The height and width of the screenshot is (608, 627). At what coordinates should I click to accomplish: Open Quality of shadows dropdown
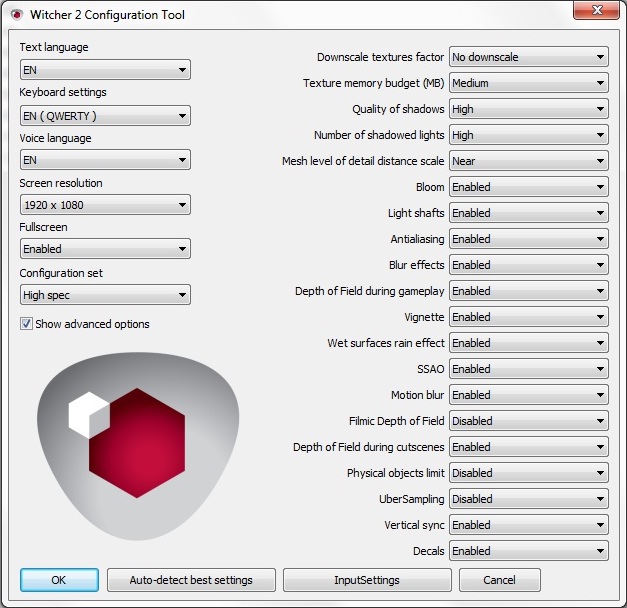click(x=529, y=109)
